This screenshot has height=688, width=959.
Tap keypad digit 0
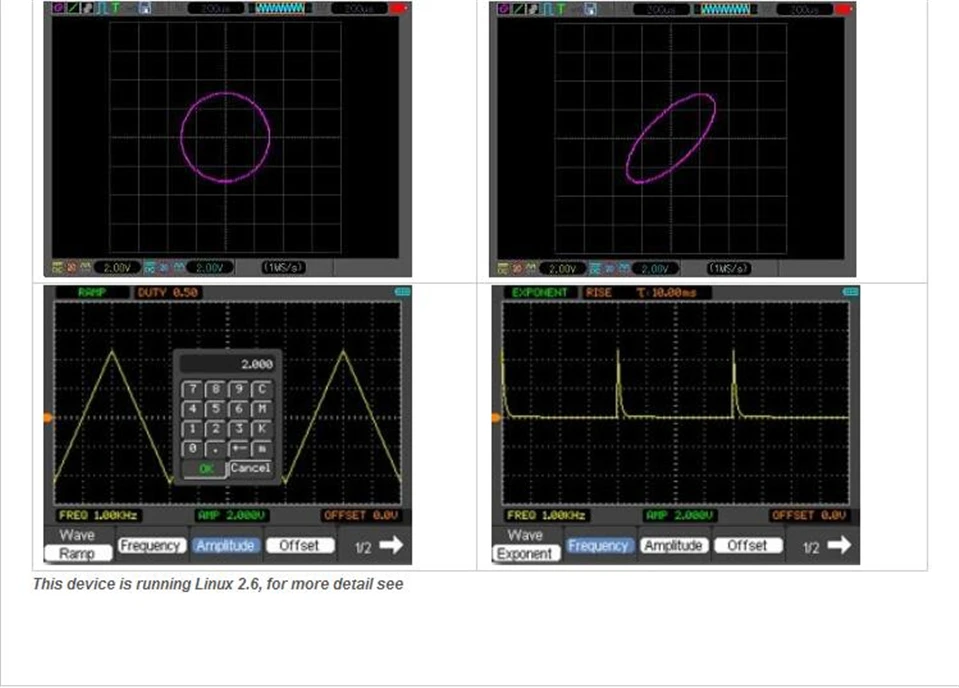coord(193,448)
